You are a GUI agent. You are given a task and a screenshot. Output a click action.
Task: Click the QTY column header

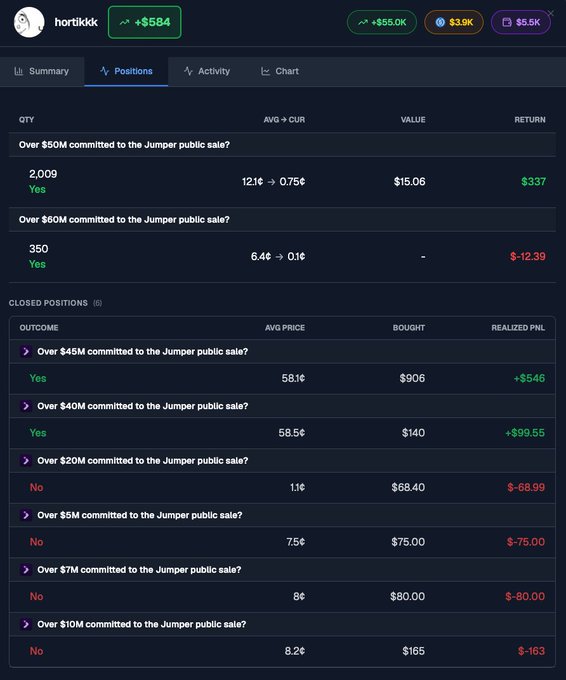pos(26,120)
